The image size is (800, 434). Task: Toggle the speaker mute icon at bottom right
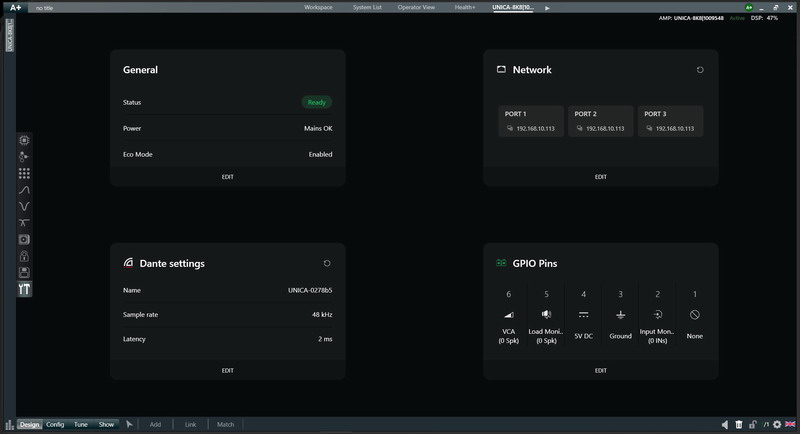(x=725, y=425)
